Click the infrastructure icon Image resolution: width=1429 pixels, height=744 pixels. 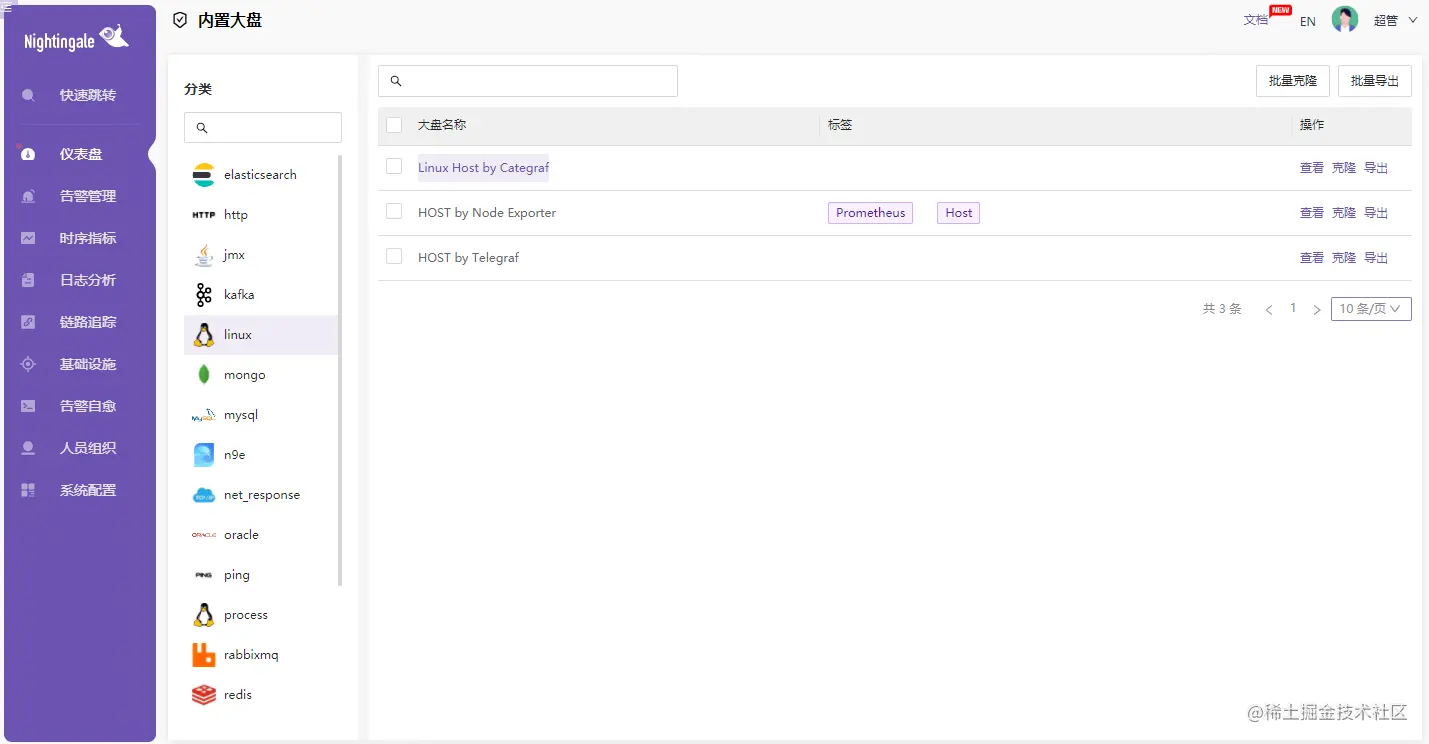28,364
